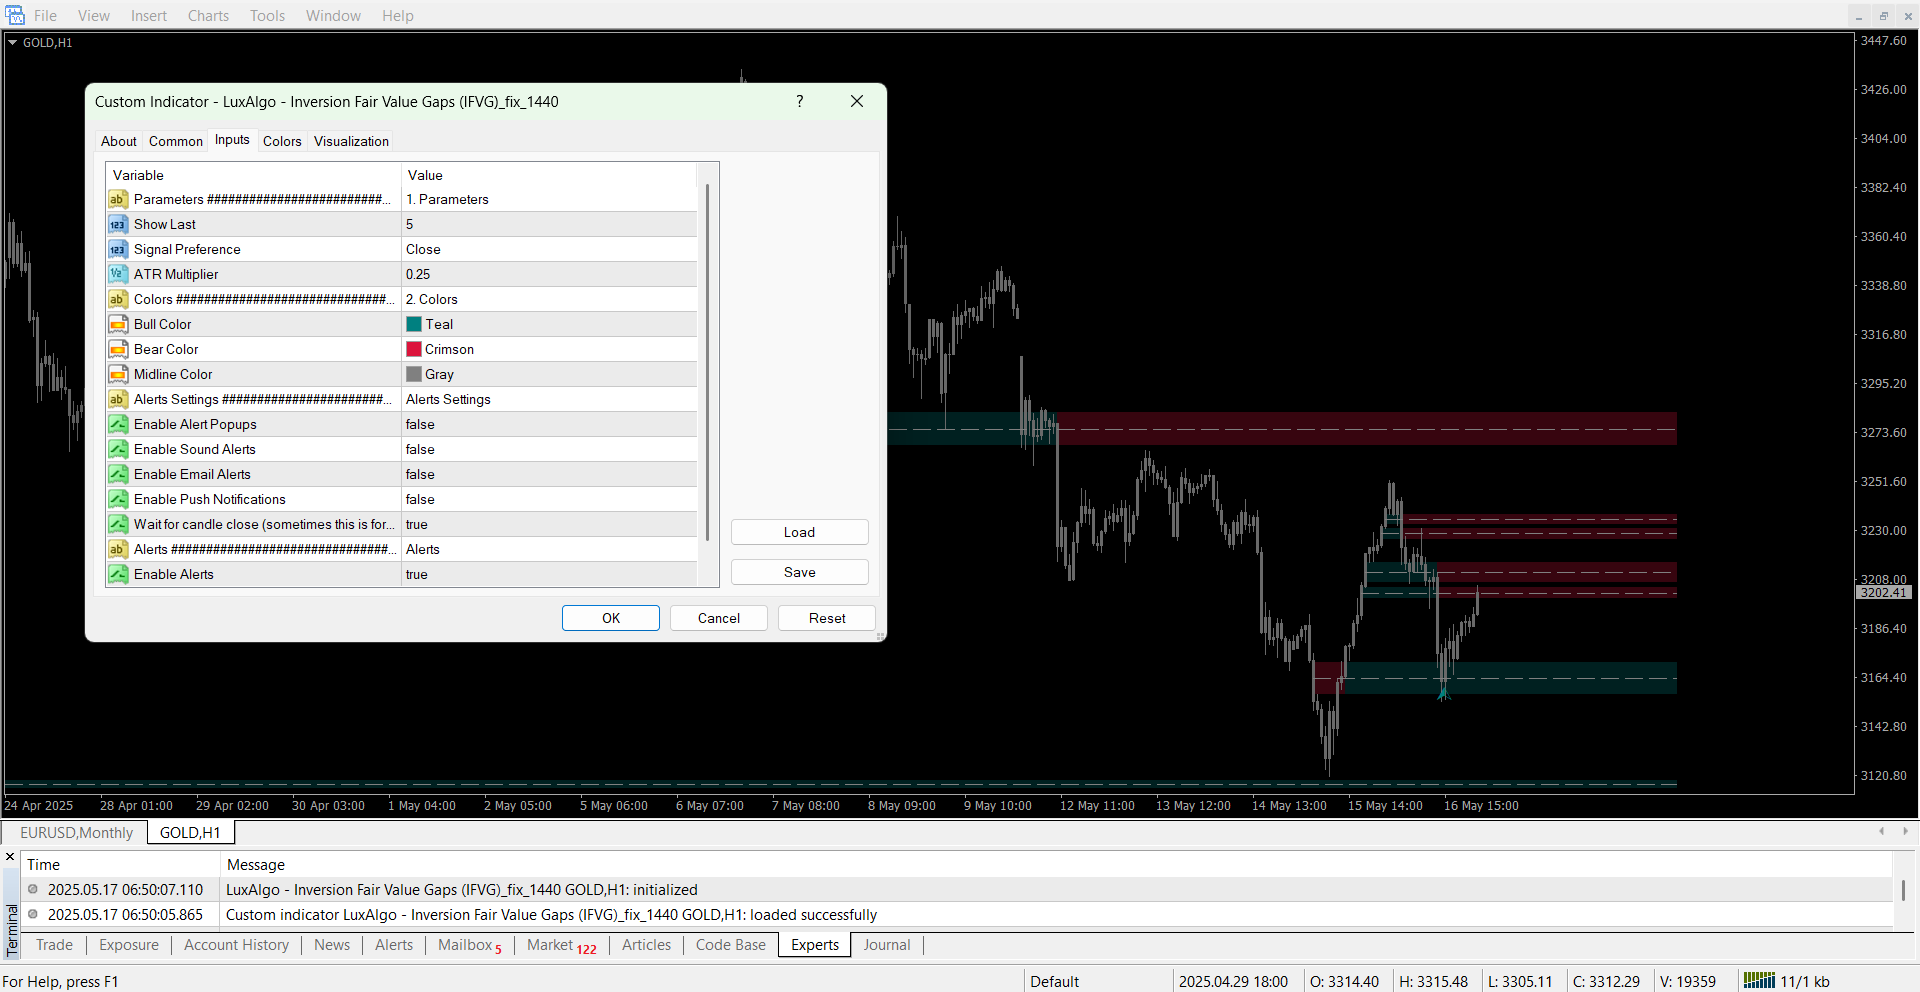
Task: Select the EURUSD,Monthly chart tab
Action: click(x=76, y=832)
